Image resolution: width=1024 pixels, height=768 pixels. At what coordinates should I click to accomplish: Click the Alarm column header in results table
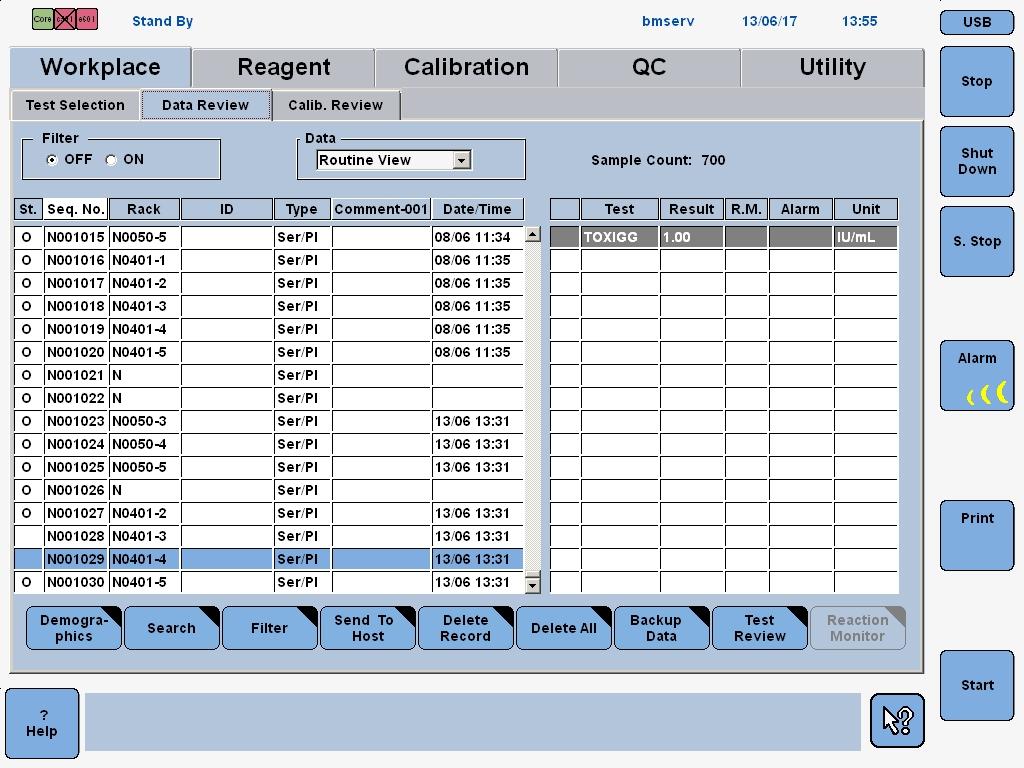tap(801, 209)
